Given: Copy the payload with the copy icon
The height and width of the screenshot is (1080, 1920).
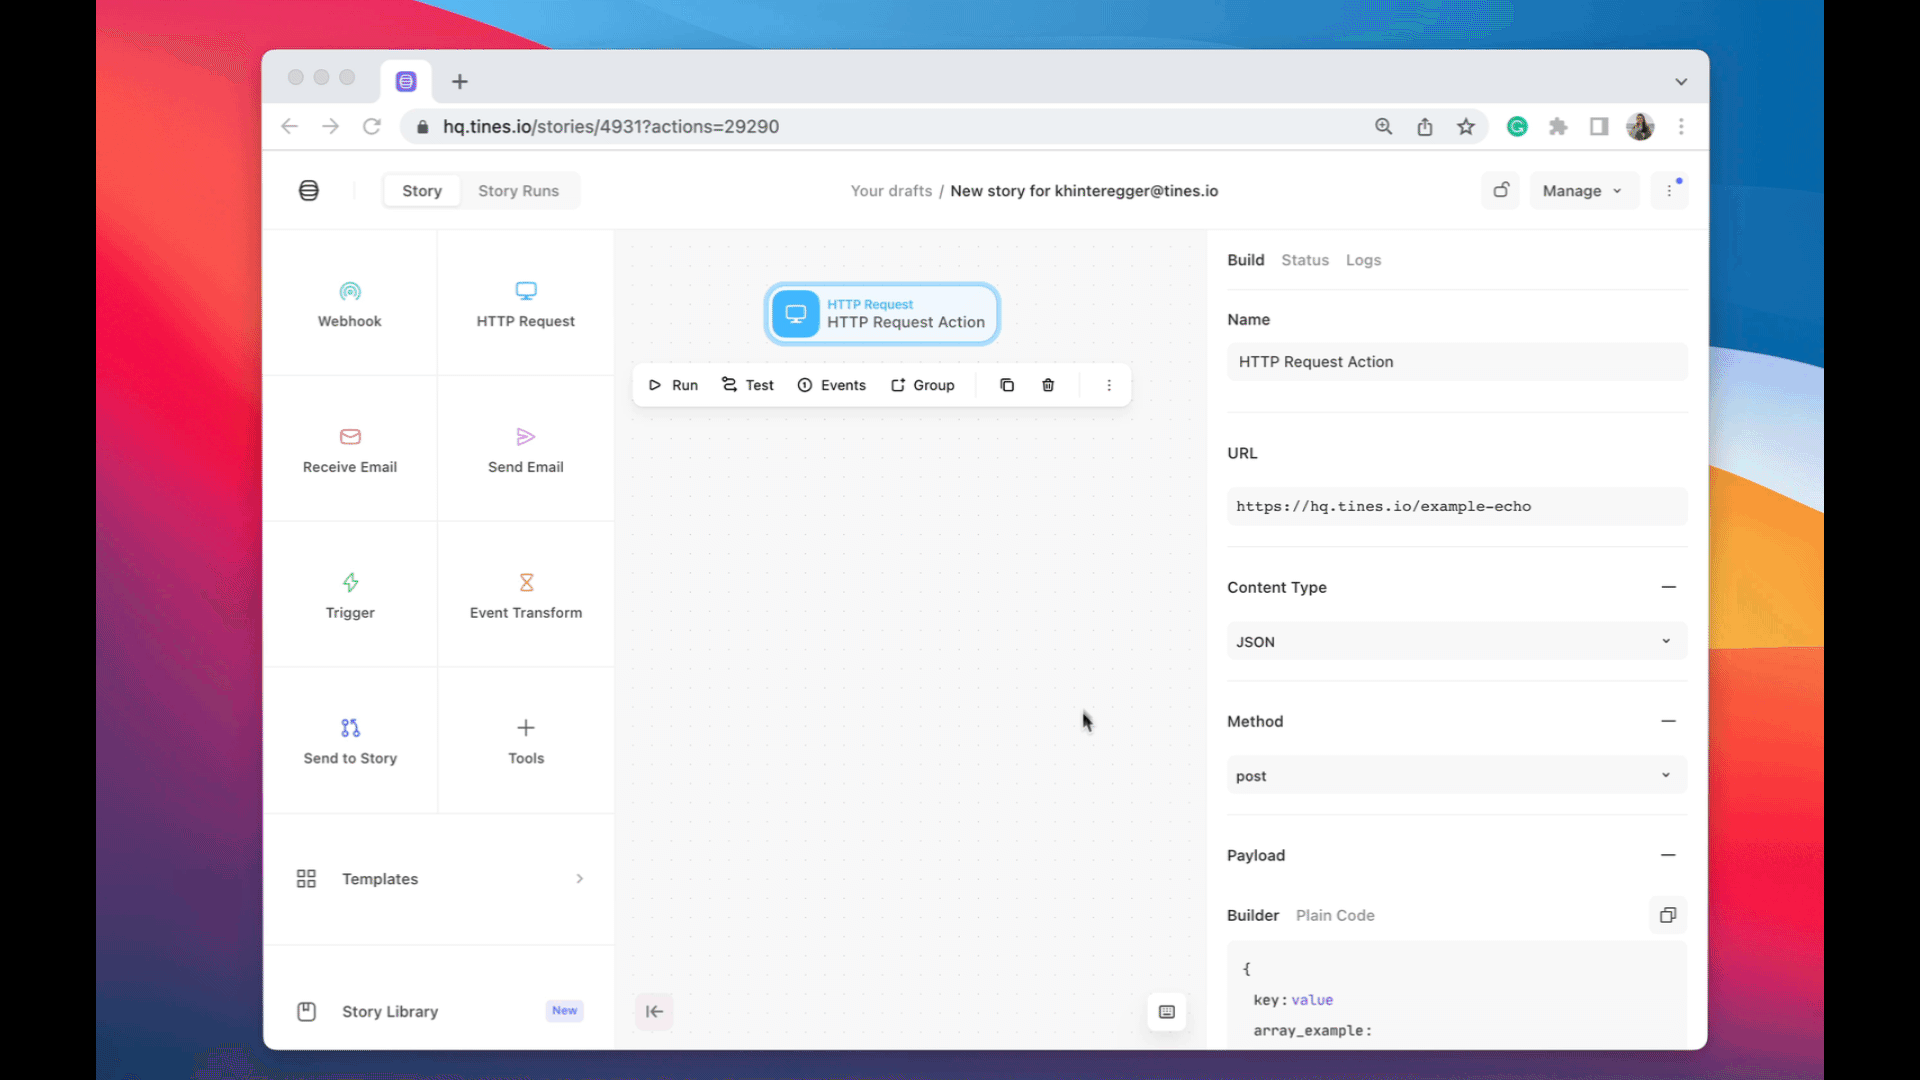Looking at the screenshot, I should tap(1668, 915).
